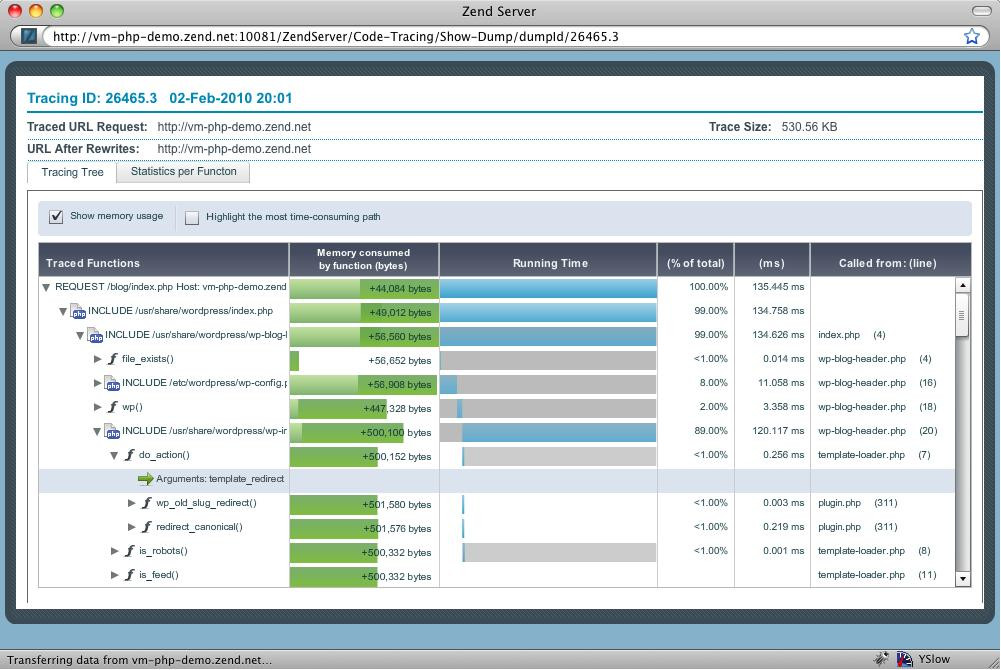This screenshot has width=1001, height=670.
Task: Expand the is_robots() node
Action: (x=115, y=551)
